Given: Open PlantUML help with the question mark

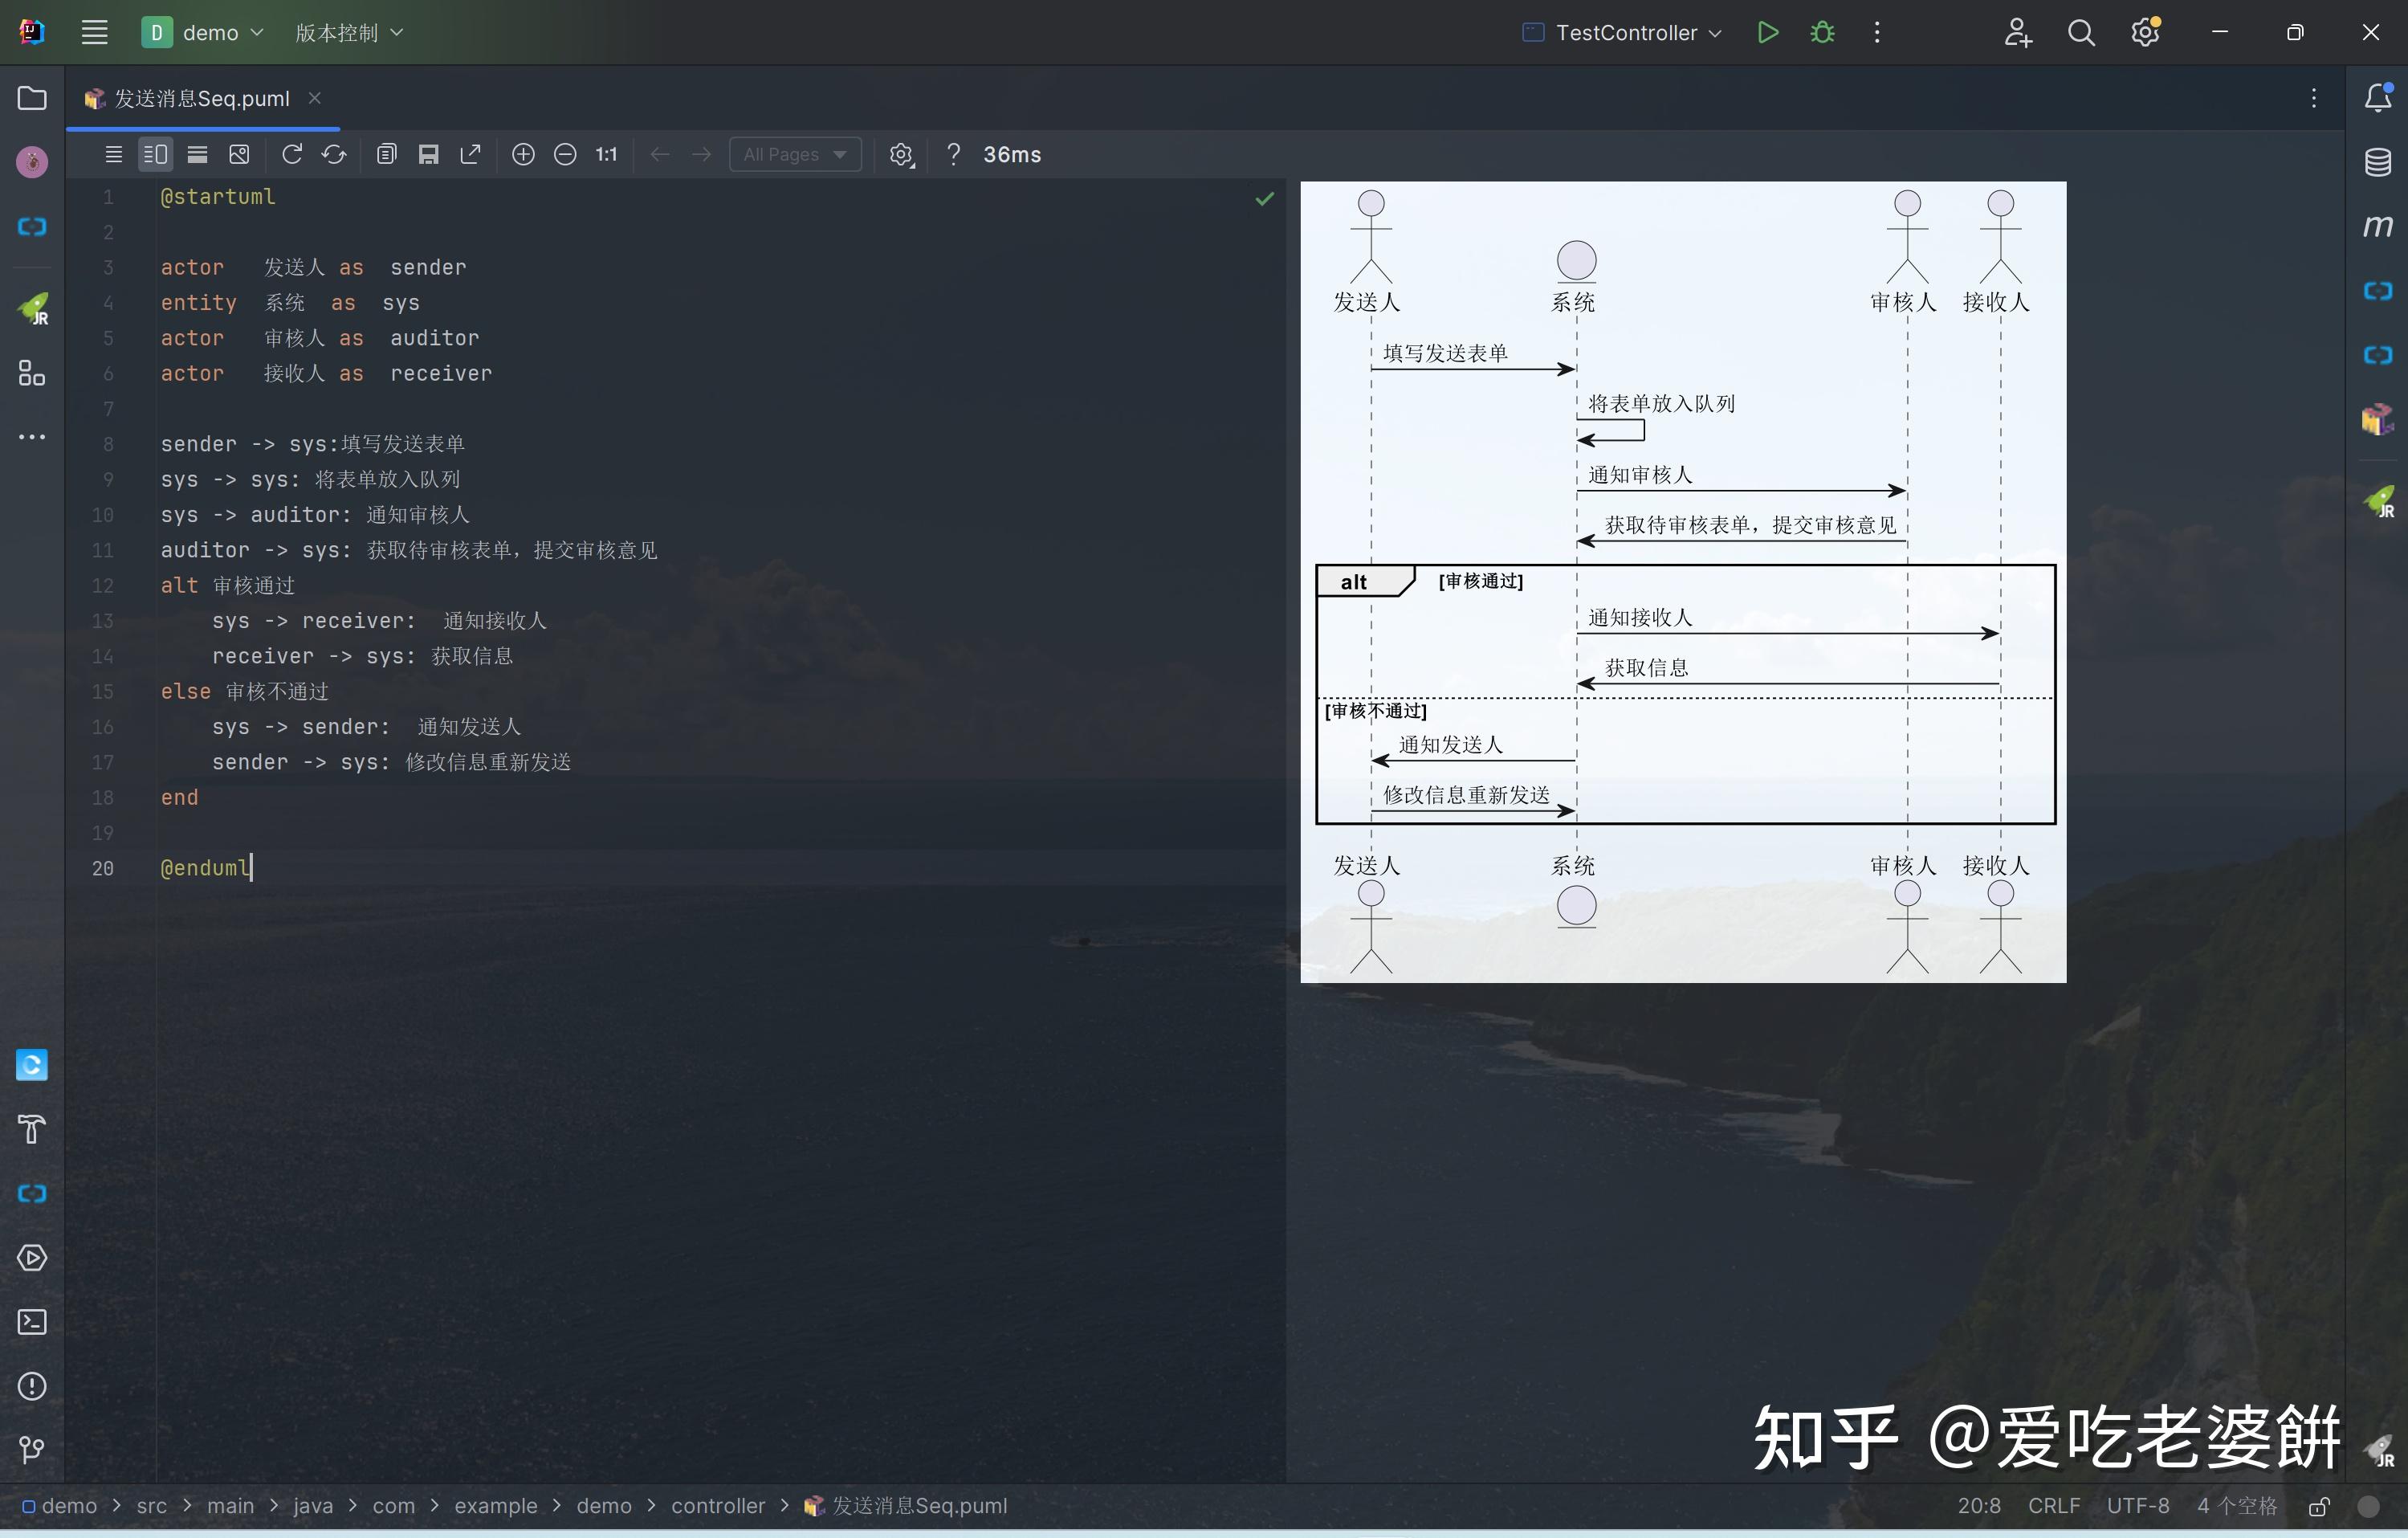Looking at the screenshot, I should click(953, 154).
